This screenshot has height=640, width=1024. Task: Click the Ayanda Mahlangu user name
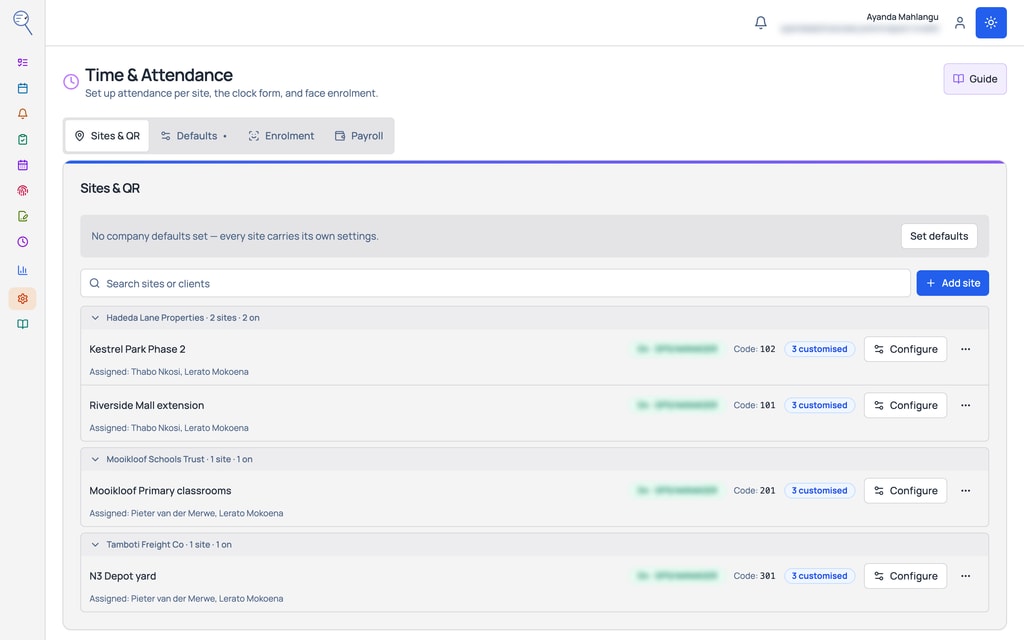(x=902, y=17)
